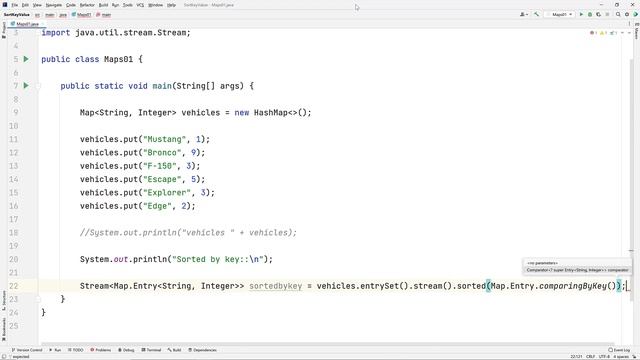The height and width of the screenshot is (360, 640).
Task: Fold the main method with gutter marker
Action: pos(38,86)
